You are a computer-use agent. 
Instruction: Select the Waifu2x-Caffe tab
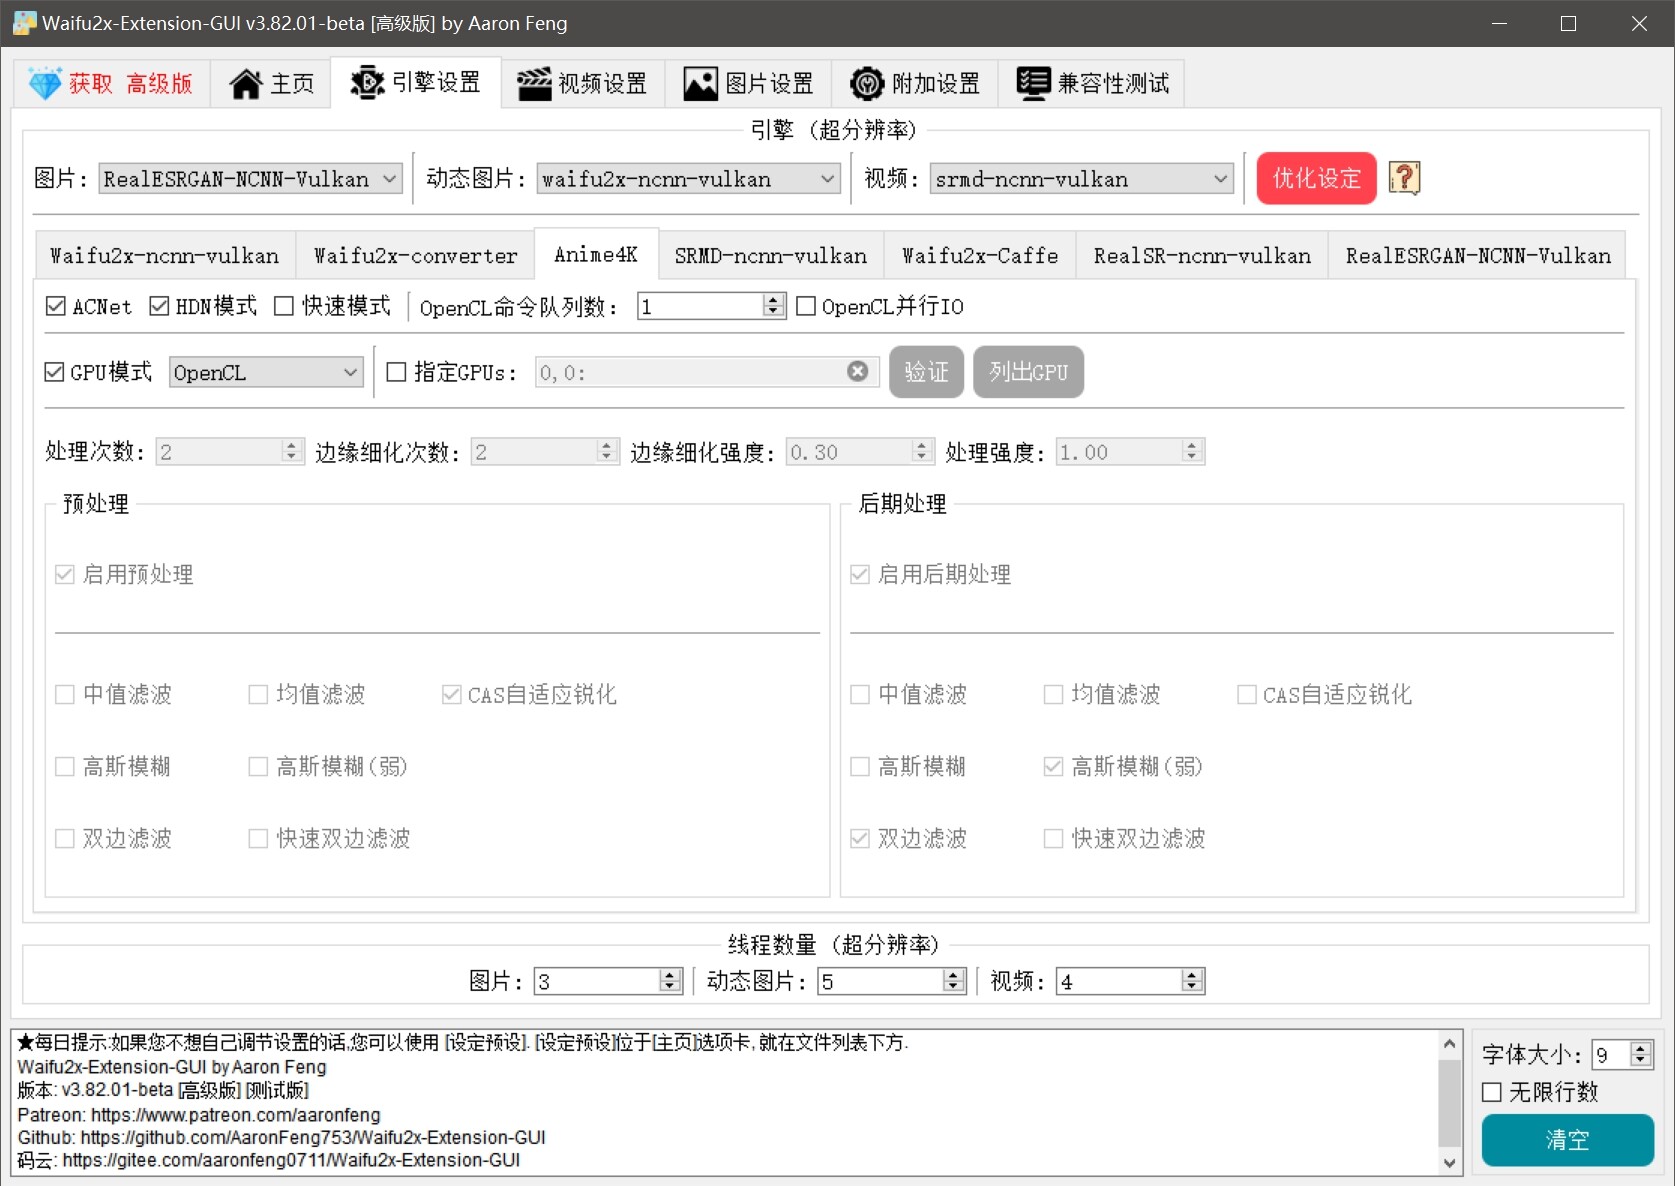tap(979, 255)
